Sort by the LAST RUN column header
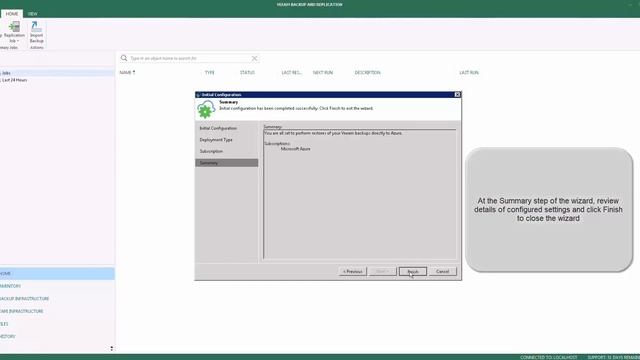The image size is (640, 360). tap(469, 73)
